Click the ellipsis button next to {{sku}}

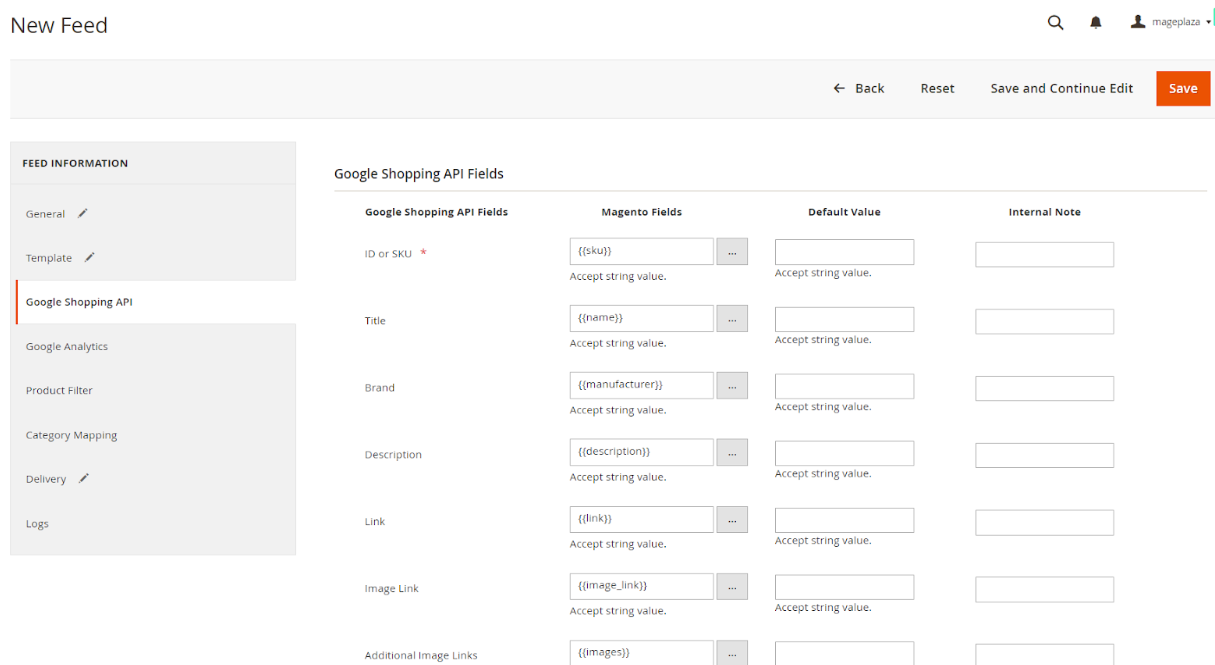pos(732,252)
